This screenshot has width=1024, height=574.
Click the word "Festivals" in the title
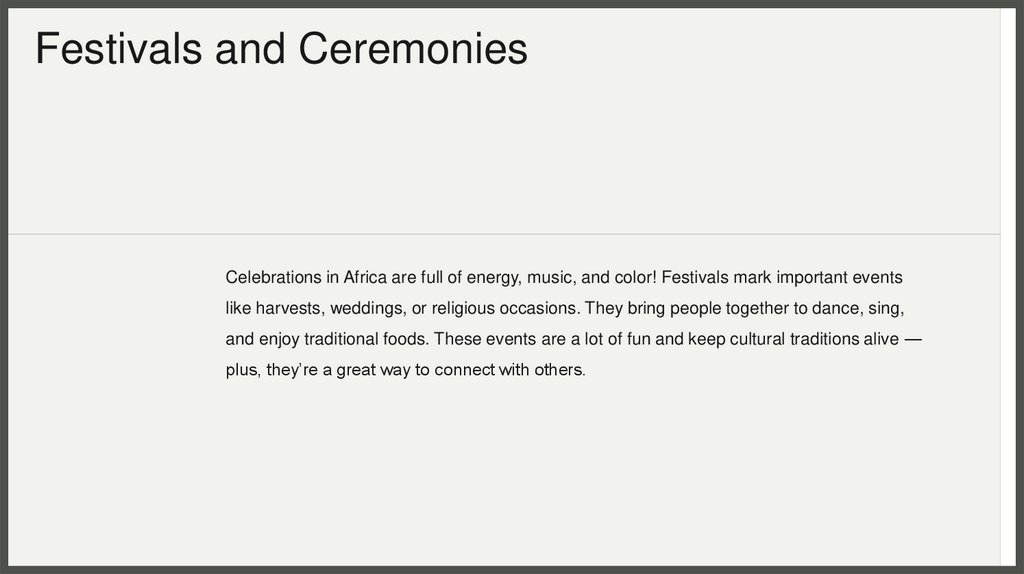(x=118, y=49)
